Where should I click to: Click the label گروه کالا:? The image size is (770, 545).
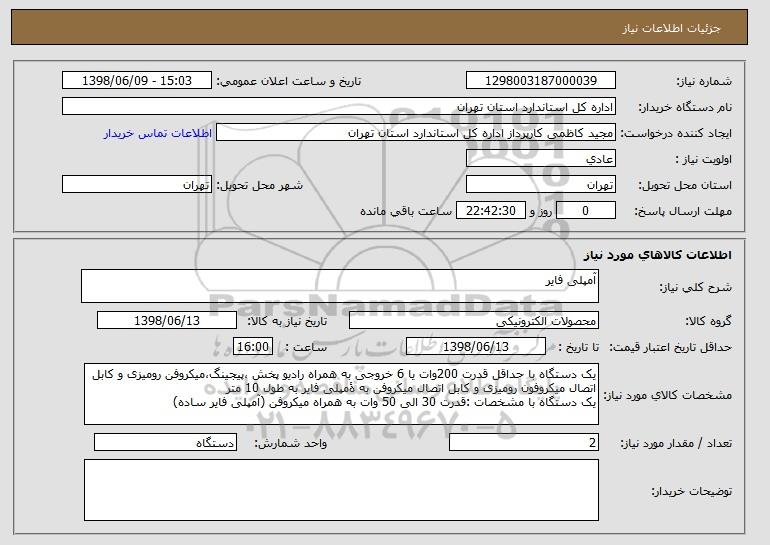tap(708, 321)
